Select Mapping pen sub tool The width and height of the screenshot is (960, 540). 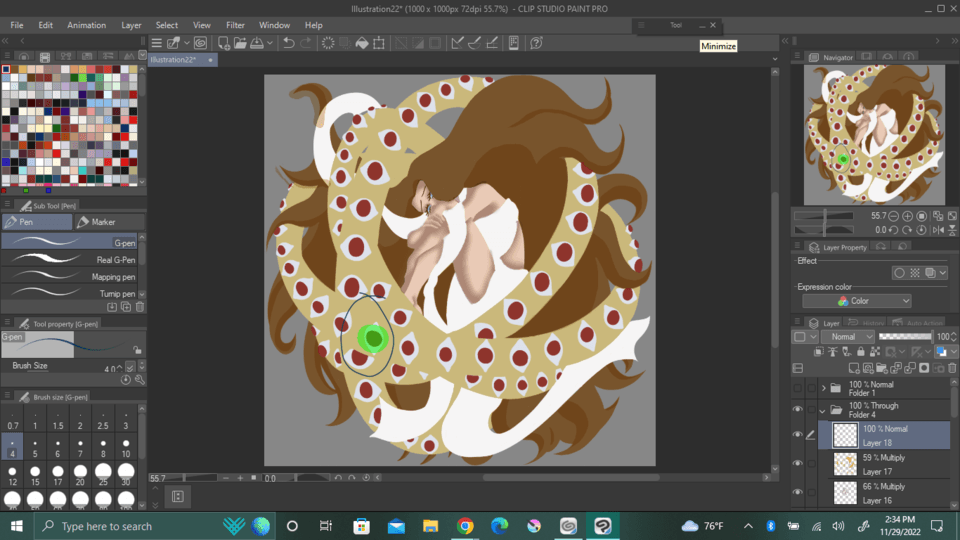click(x=69, y=277)
